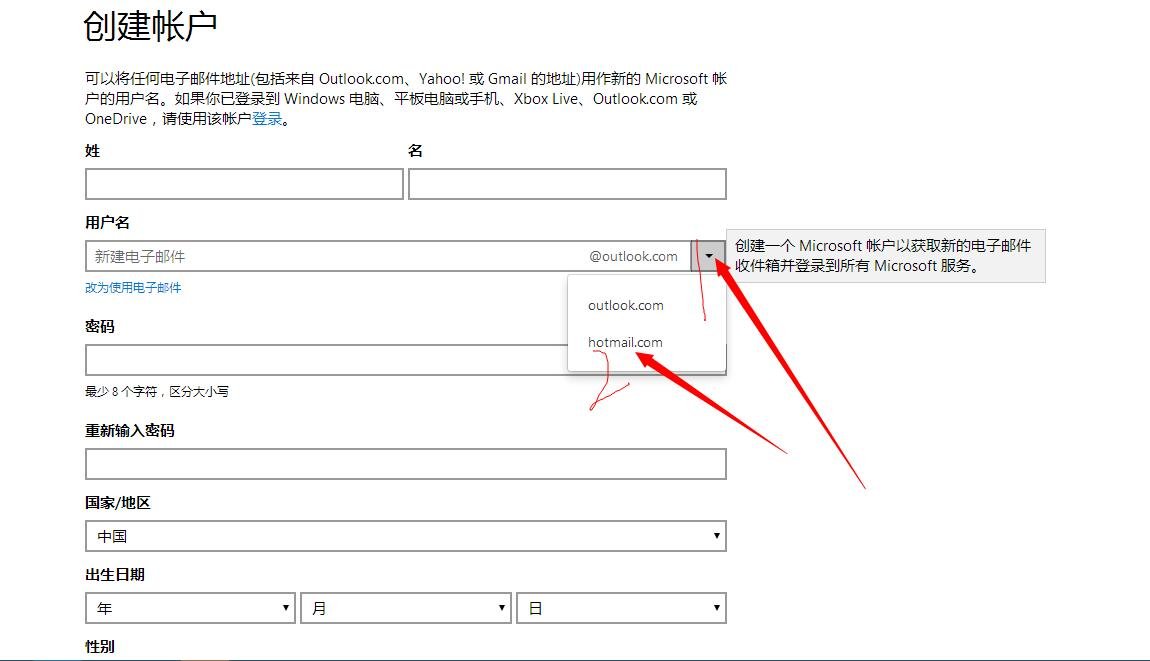Click the 创建帐户 page heading
This screenshot has height=661, width=1150.
151,27
